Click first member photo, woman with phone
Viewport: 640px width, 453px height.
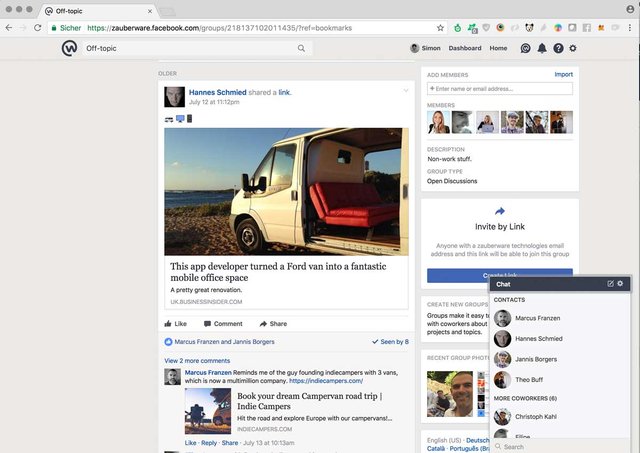coord(438,122)
